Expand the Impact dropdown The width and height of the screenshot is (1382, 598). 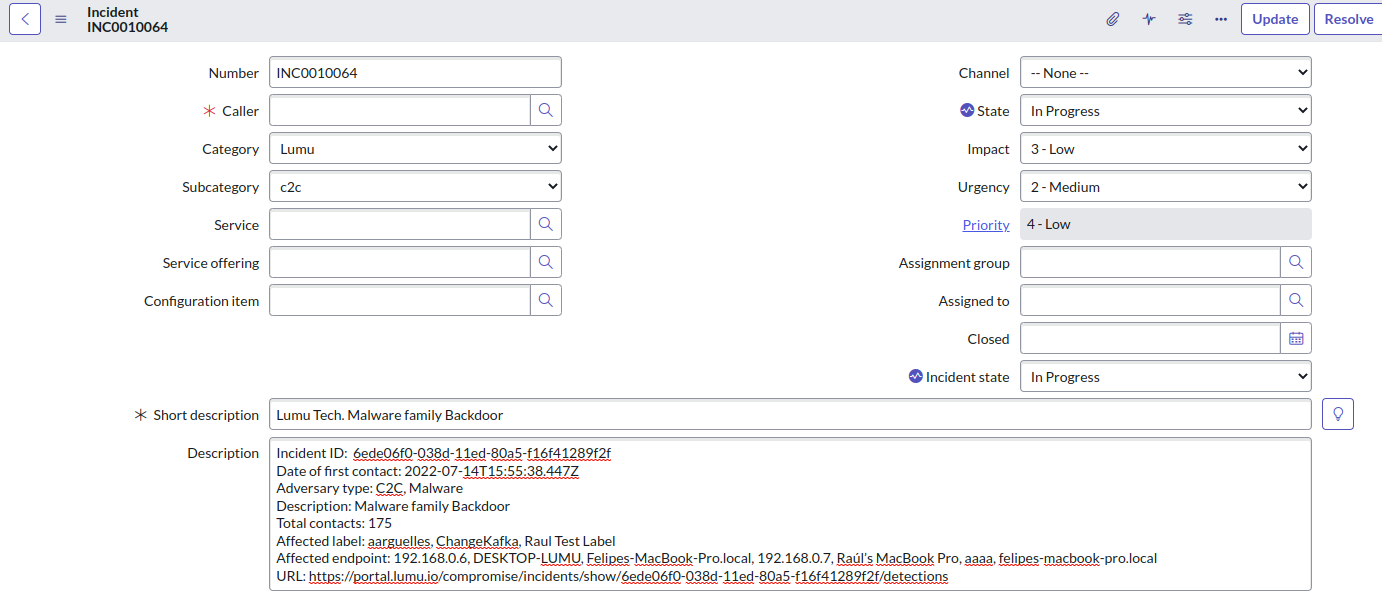[1165, 149]
